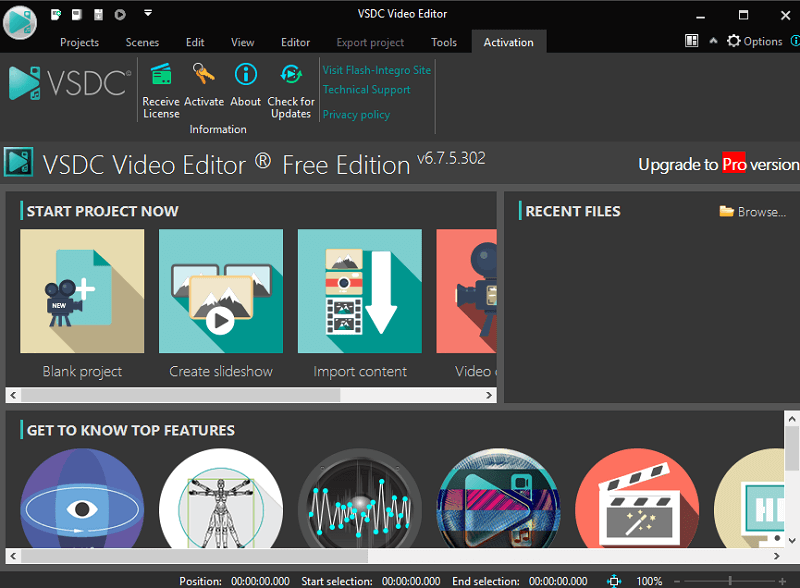Click the fit-to-screen zoom icon in status bar
The height and width of the screenshot is (588, 800).
coord(614,581)
